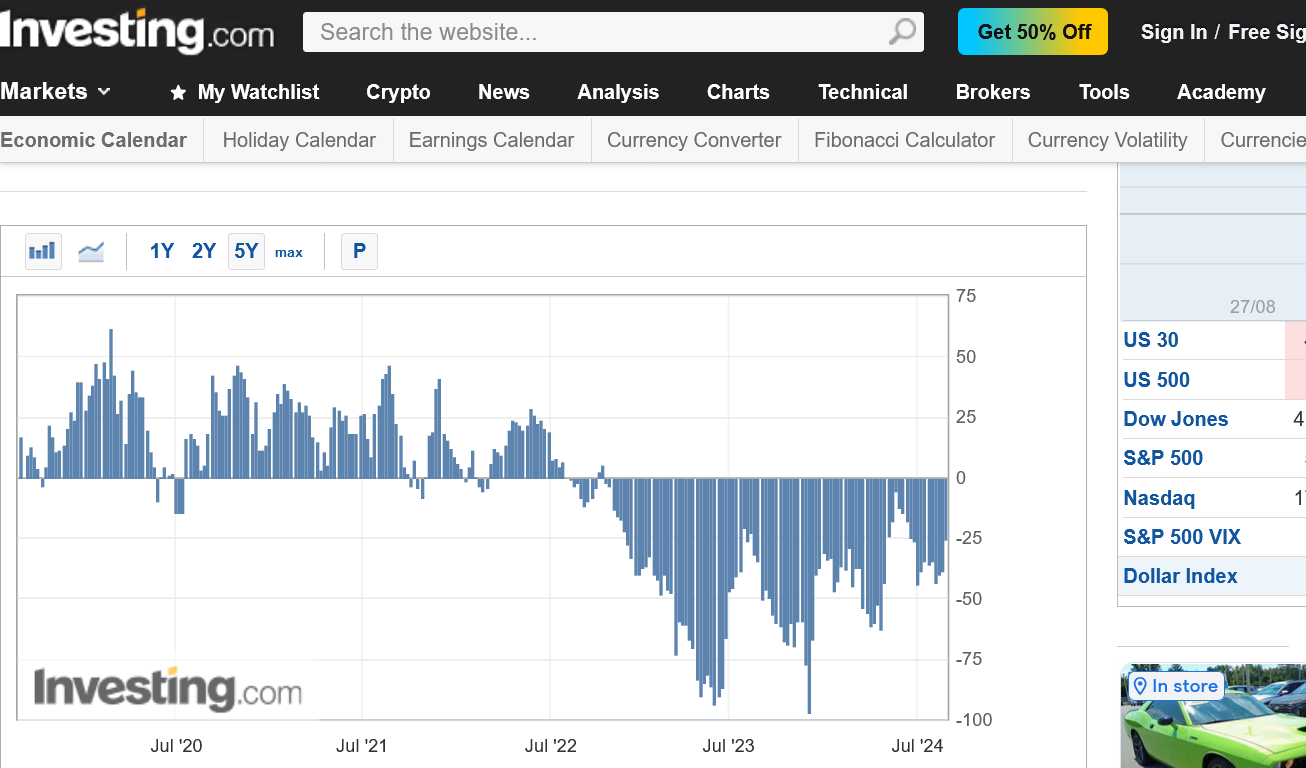The height and width of the screenshot is (768, 1306).
Task: Focus the Search the website field
Action: pos(613,32)
